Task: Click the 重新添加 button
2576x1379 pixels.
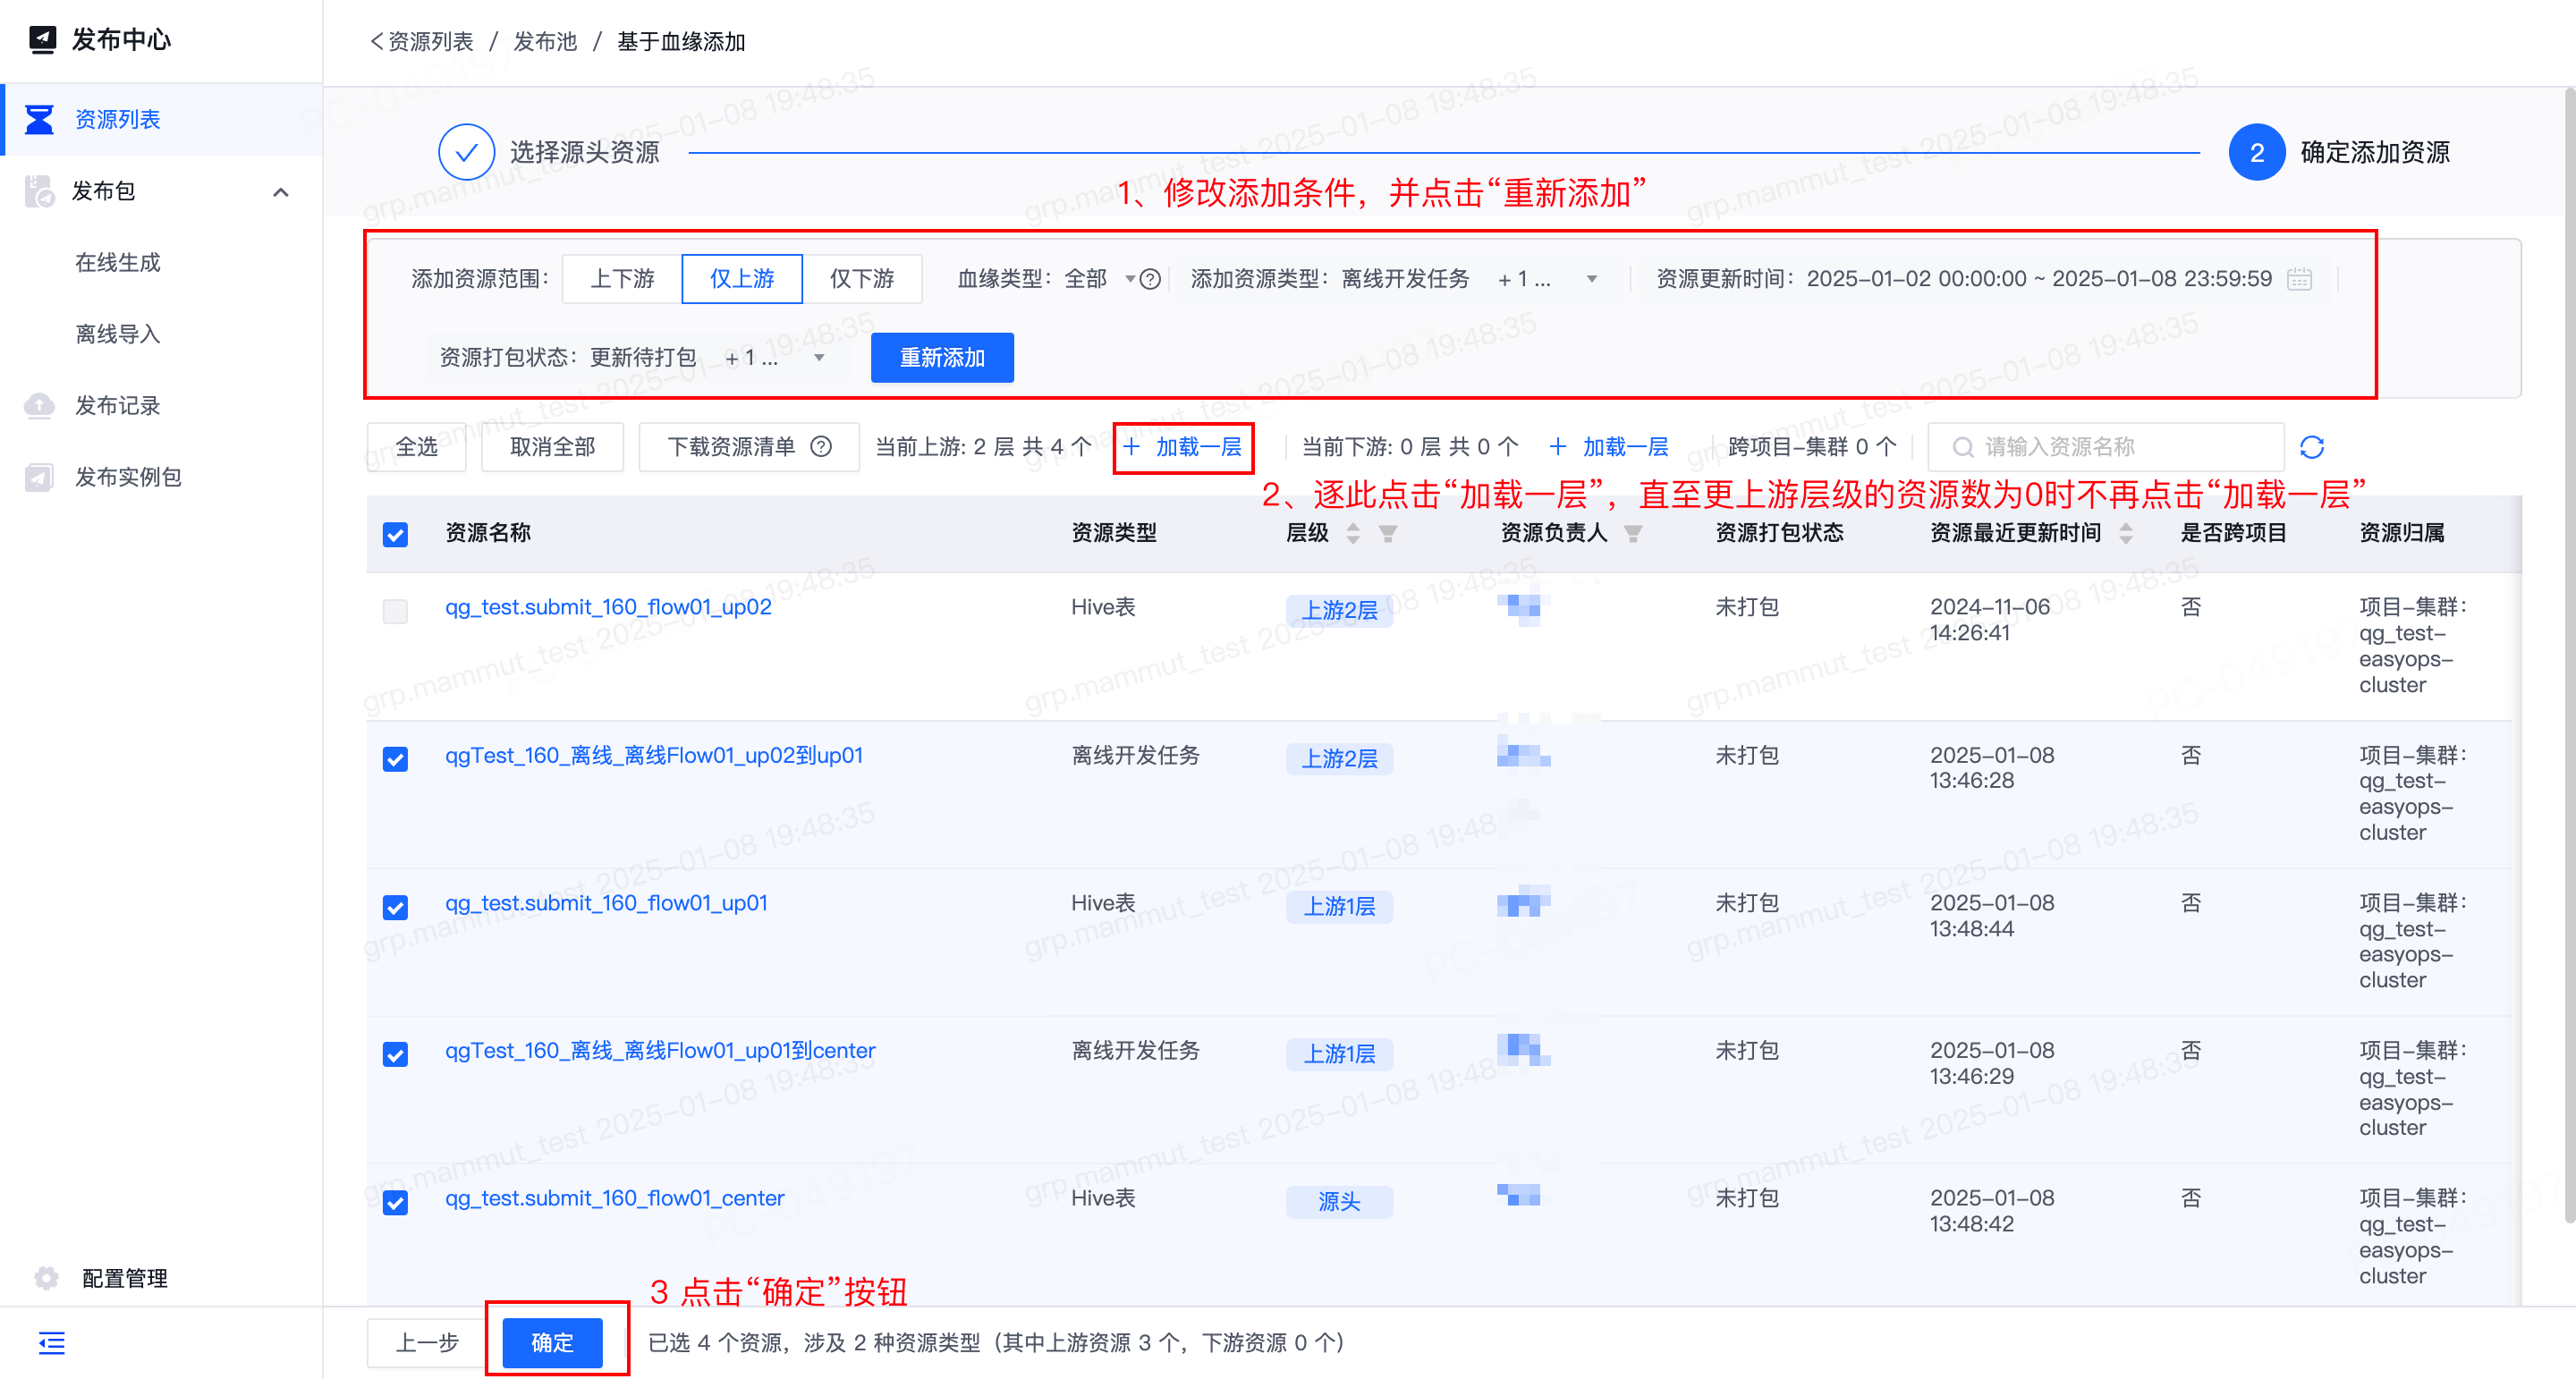Action: point(941,358)
